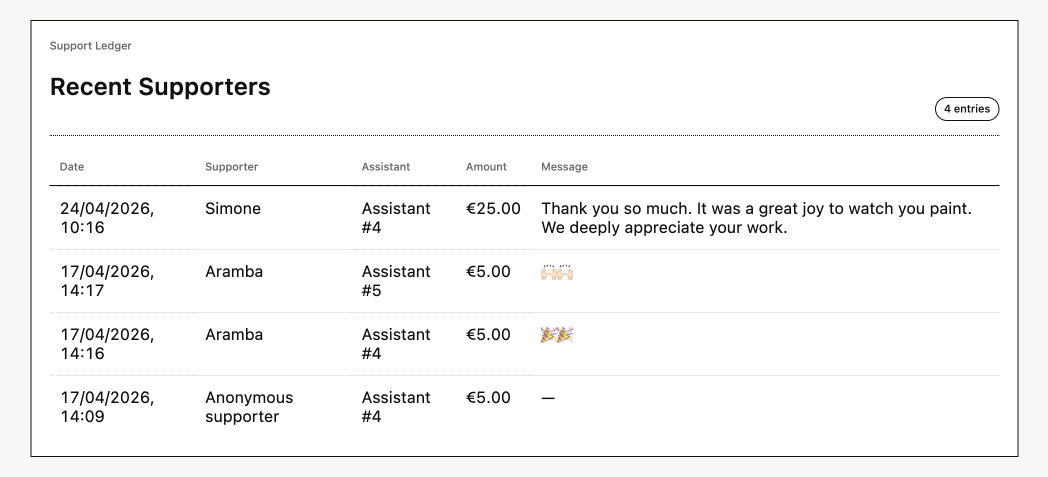Viewport: 1048px width, 477px height.
Task: Click the Date column header
Action: pos(72,167)
